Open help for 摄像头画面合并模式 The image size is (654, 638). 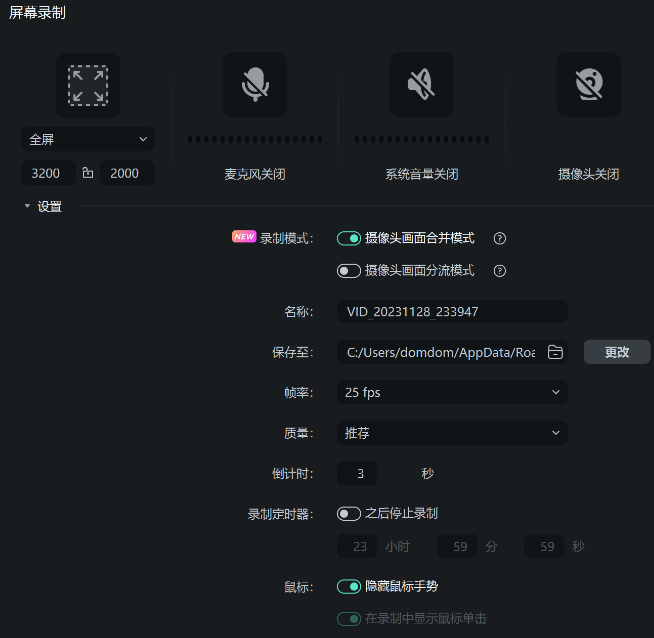pos(500,239)
